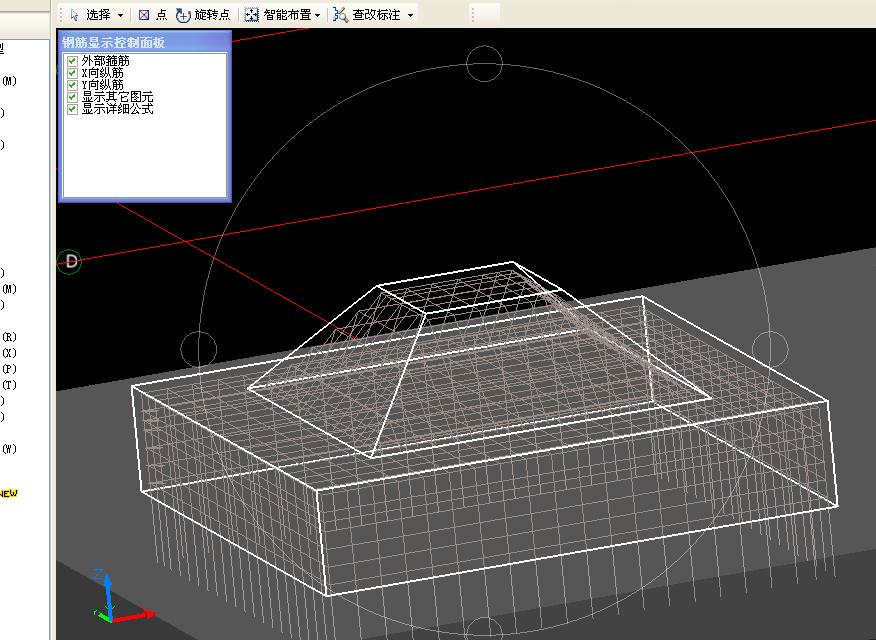Viewport: 876px width, 640px height.
Task: Click the 旋转点 toolbar label
Action: (x=212, y=15)
